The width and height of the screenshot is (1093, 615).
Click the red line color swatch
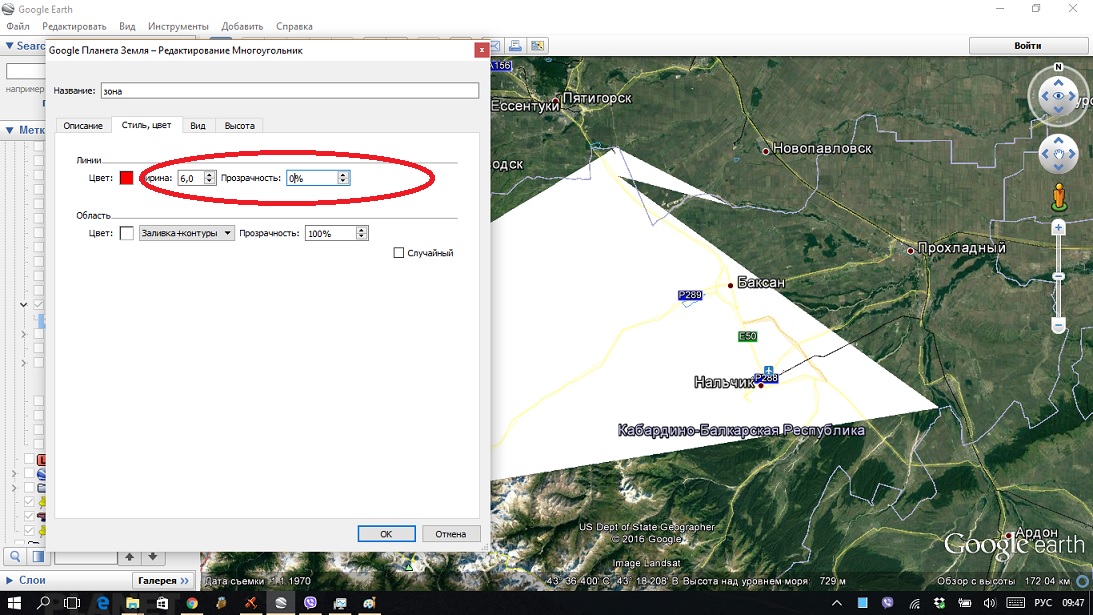tap(127, 178)
